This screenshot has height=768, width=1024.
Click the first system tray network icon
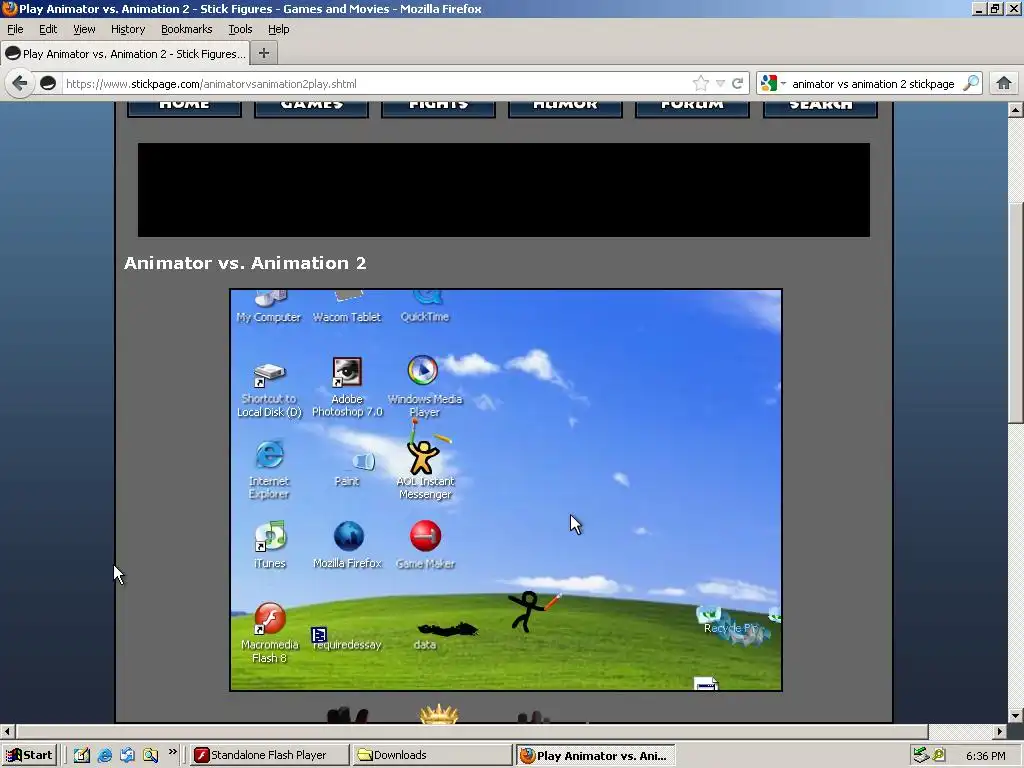(921, 756)
